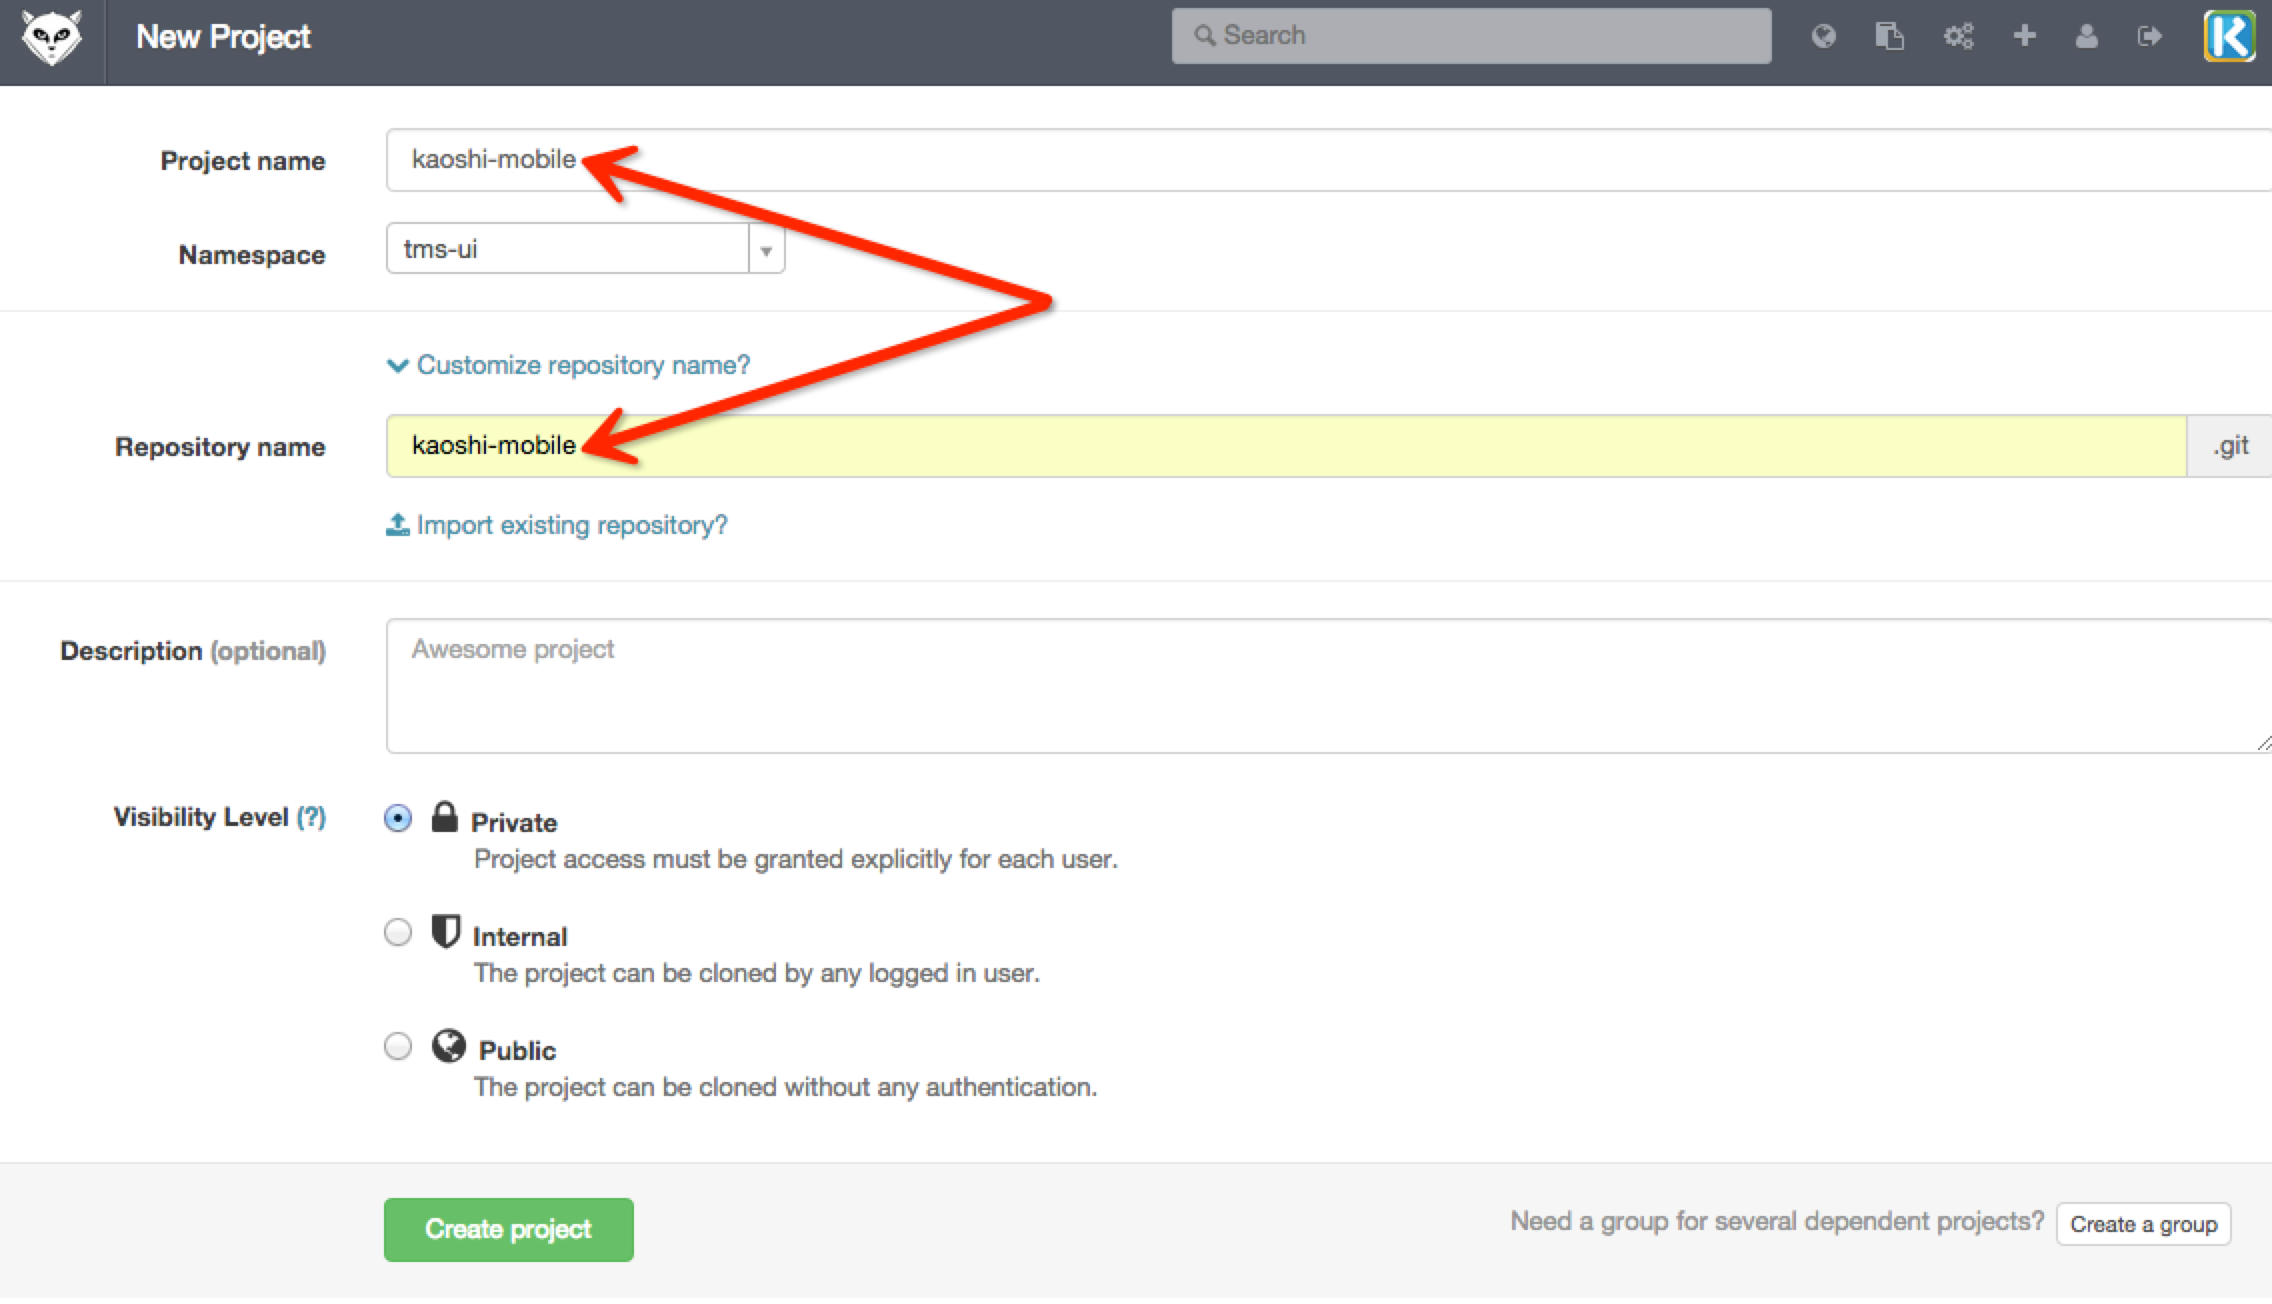
Task: Click the sign out arrow icon
Action: point(2149,37)
